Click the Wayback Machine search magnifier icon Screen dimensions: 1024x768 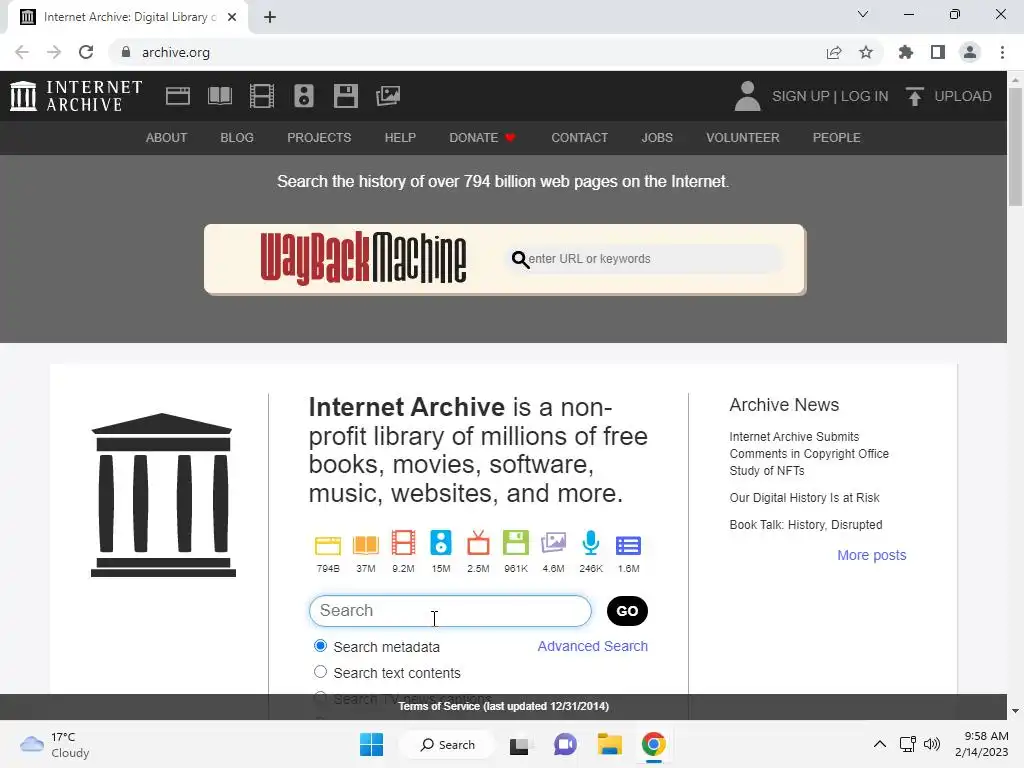click(520, 259)
